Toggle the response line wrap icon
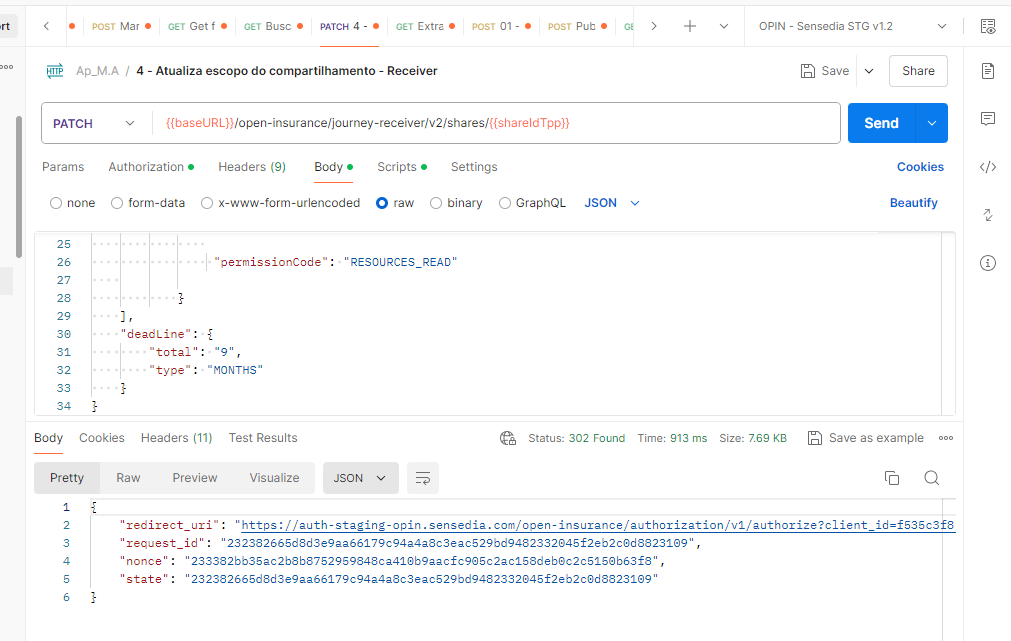This screenshot has height=641, width=1011. tap(423, 478)
